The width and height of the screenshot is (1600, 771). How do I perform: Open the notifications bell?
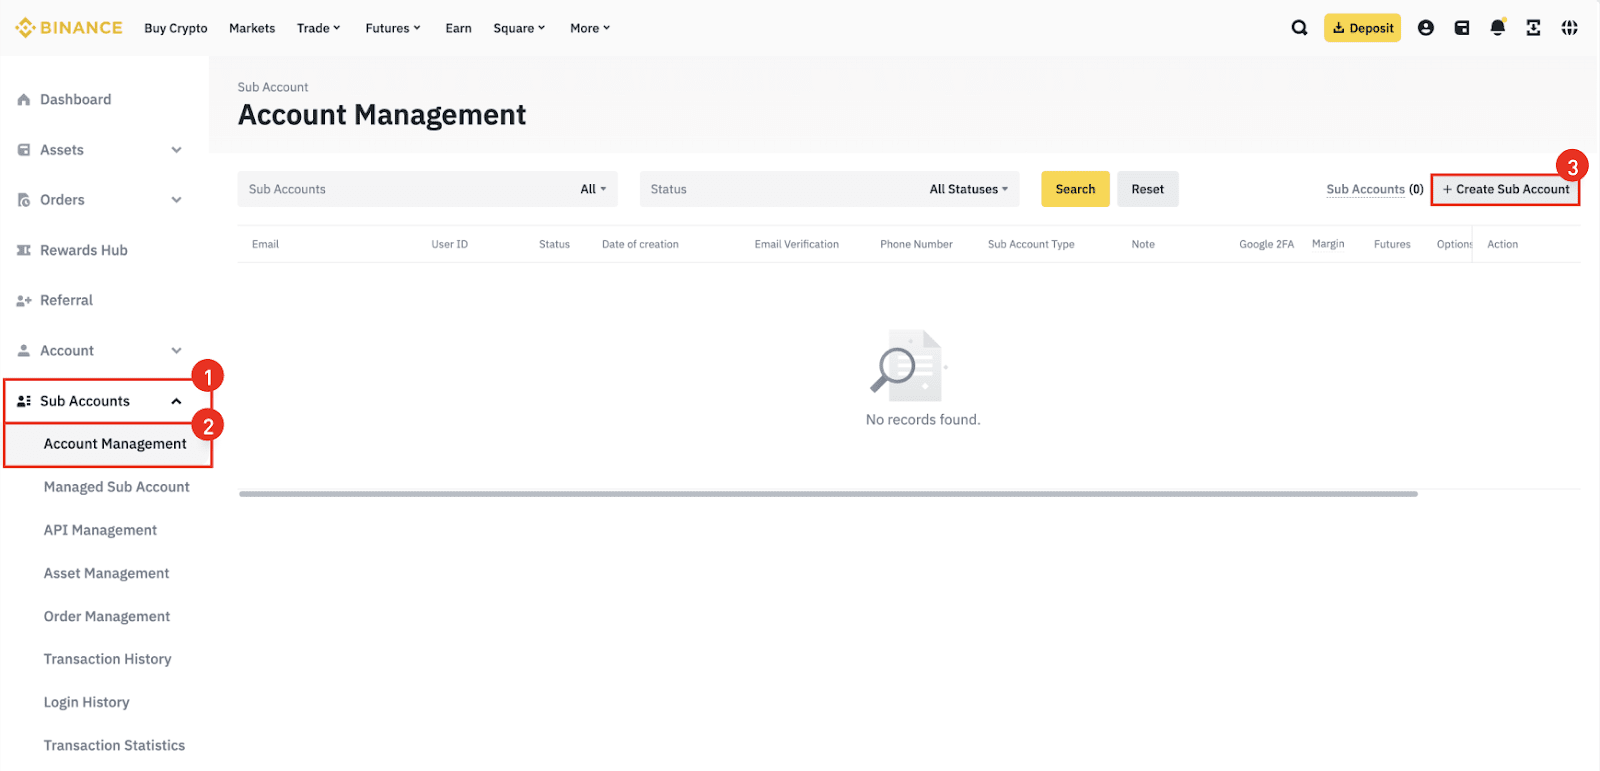[1497, 28]
